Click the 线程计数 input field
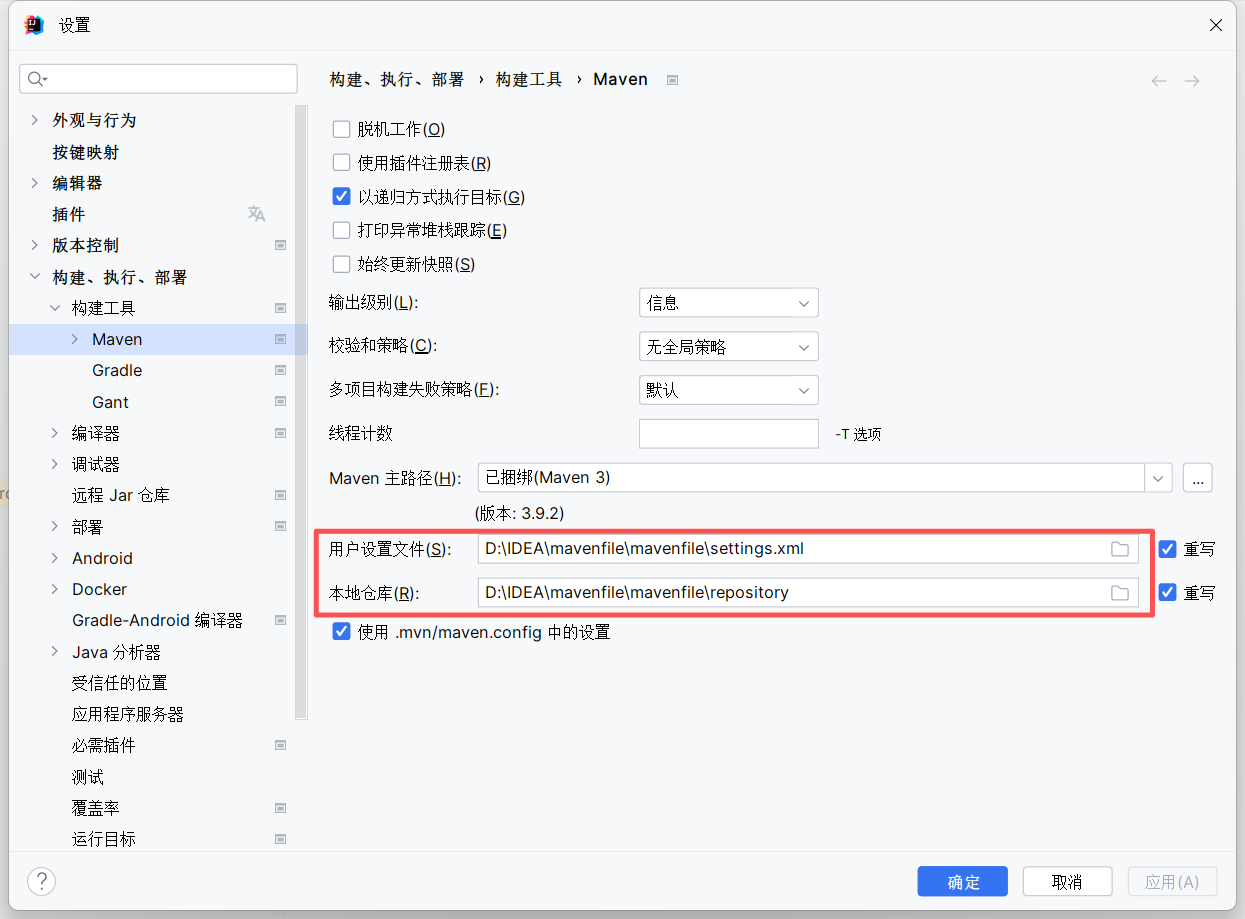Image resolution: width=1245 pixels, height=919 pixels. [728, 433]
